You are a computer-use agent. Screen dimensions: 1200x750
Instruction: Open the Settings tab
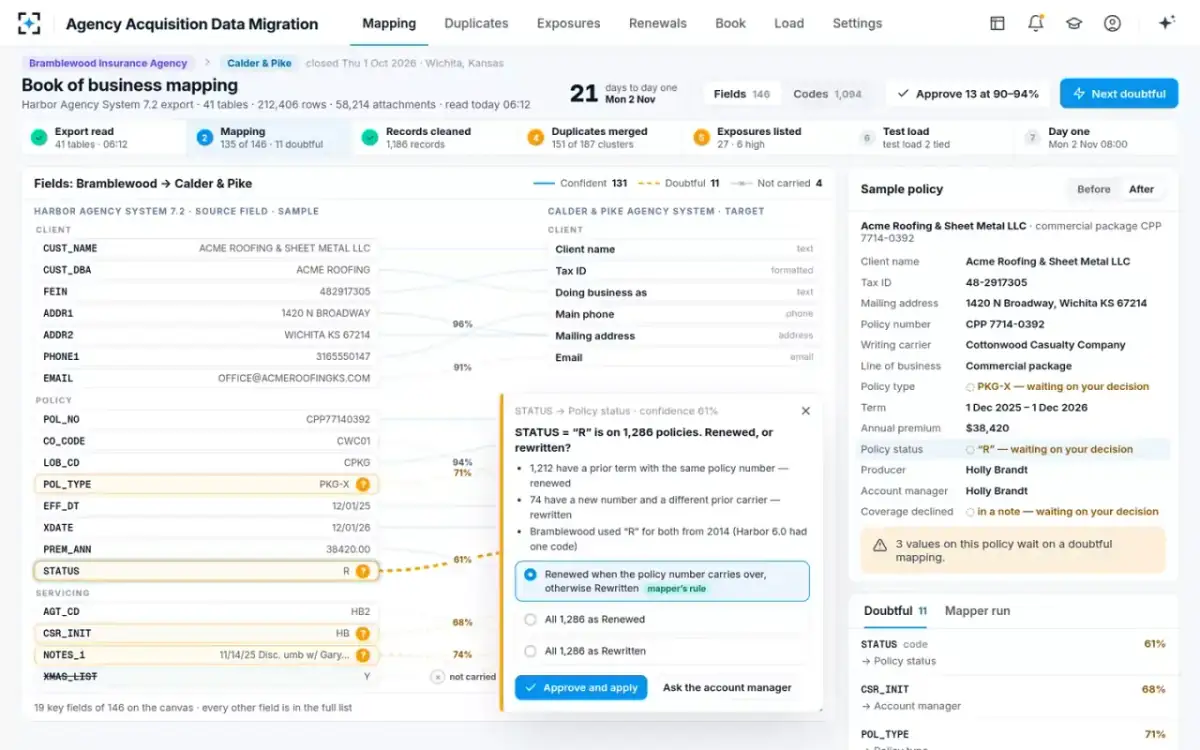857,23
